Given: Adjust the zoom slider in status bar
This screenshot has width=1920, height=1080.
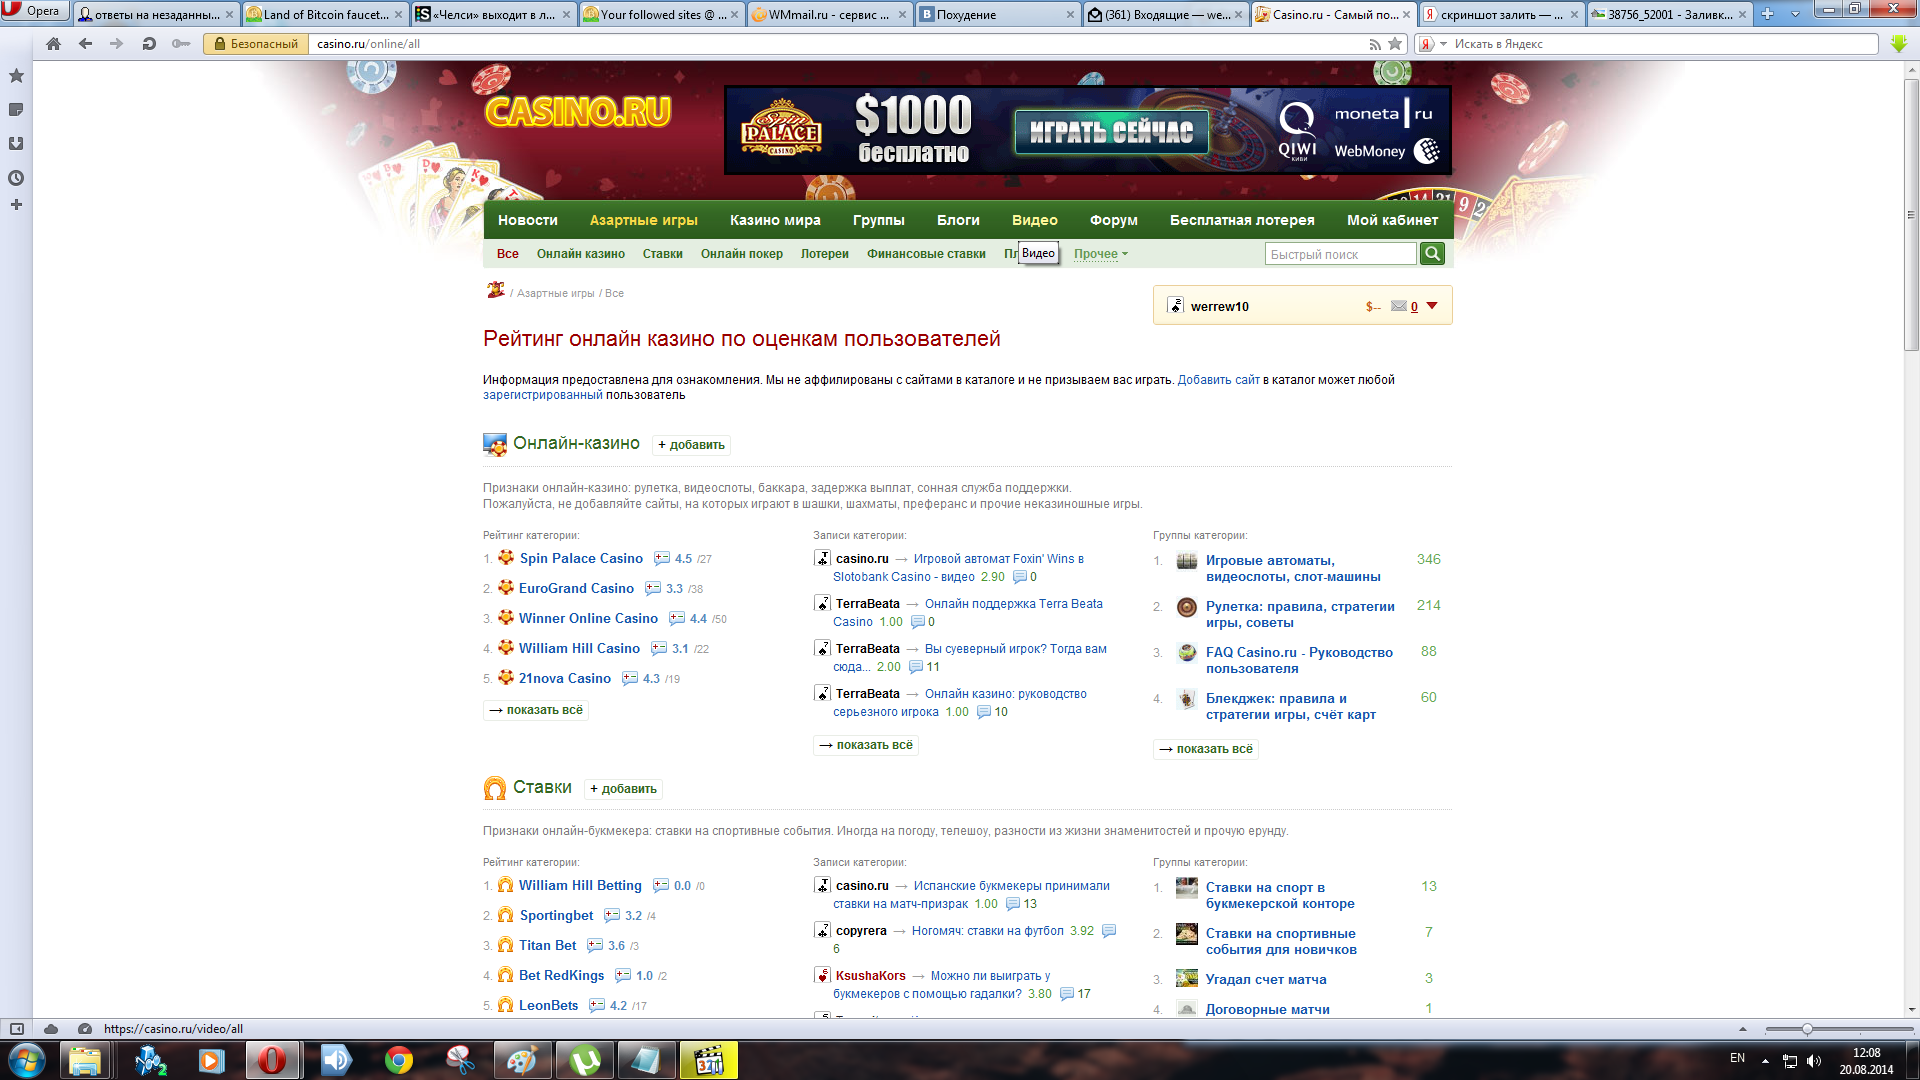Looking at the screenshot, I should coord(1807,1029).
